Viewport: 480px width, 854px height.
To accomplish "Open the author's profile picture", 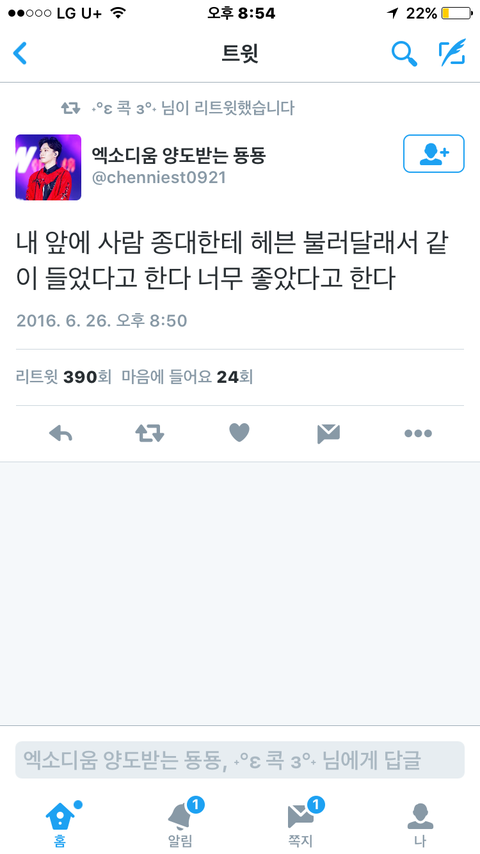I will pos(48,167).
